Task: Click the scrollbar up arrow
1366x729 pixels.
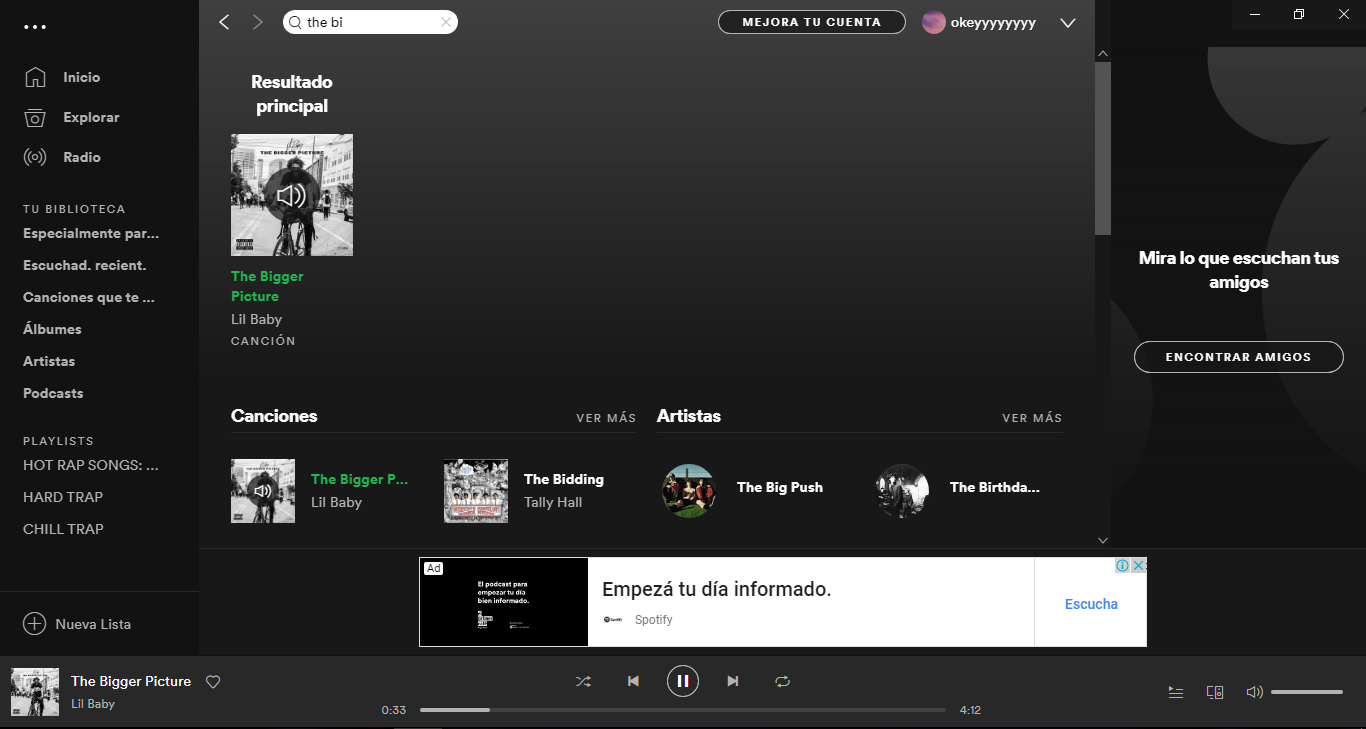Action: pos(1103,53)
